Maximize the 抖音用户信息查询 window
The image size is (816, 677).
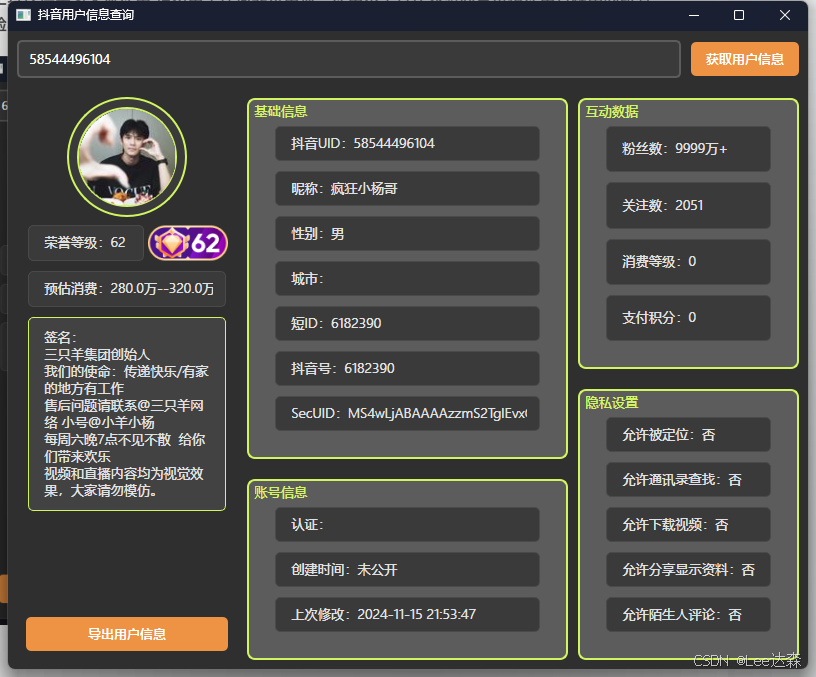pyautogui.click(x=738, y=15)
